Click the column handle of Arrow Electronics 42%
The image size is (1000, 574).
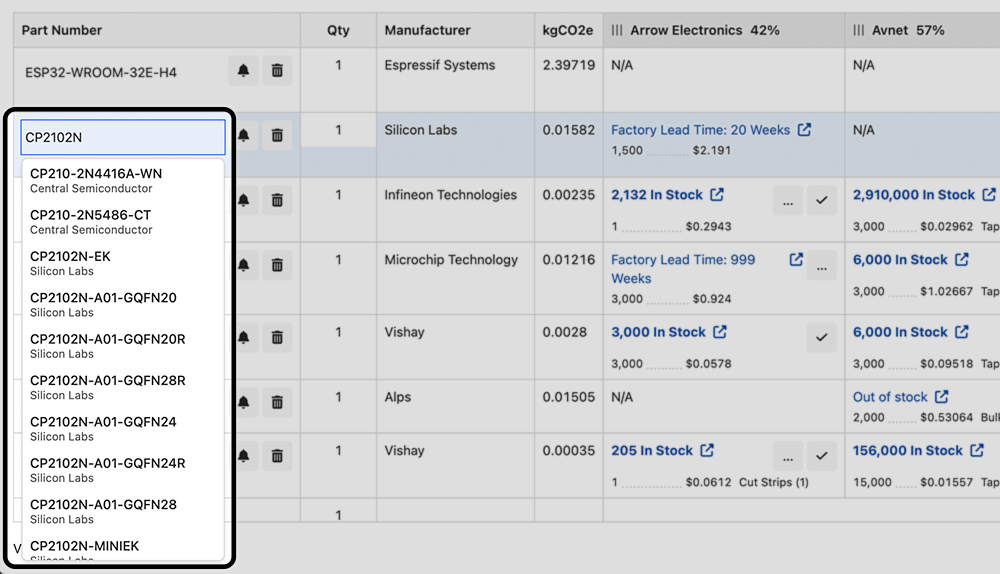click(x=617, y=30)
